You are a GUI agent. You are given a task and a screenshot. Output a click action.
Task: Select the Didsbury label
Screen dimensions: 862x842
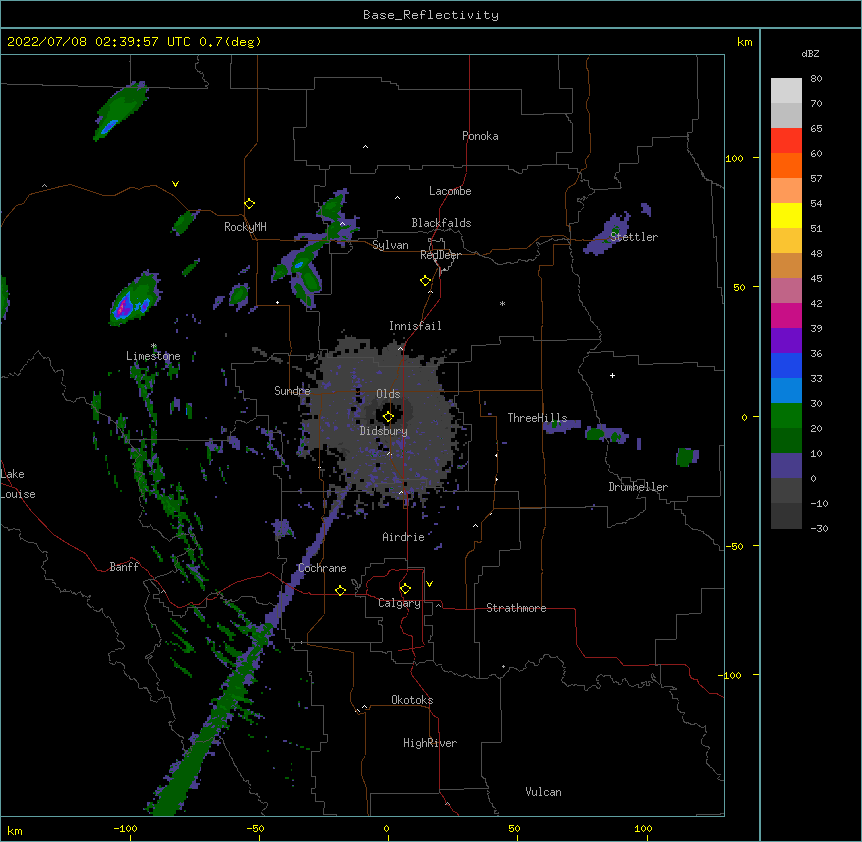point(384,431)
